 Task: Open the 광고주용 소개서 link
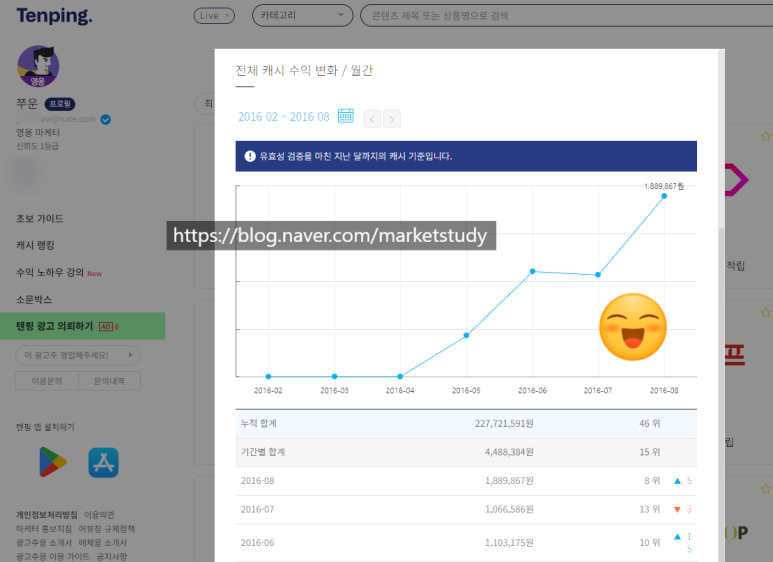coord(43,542)
